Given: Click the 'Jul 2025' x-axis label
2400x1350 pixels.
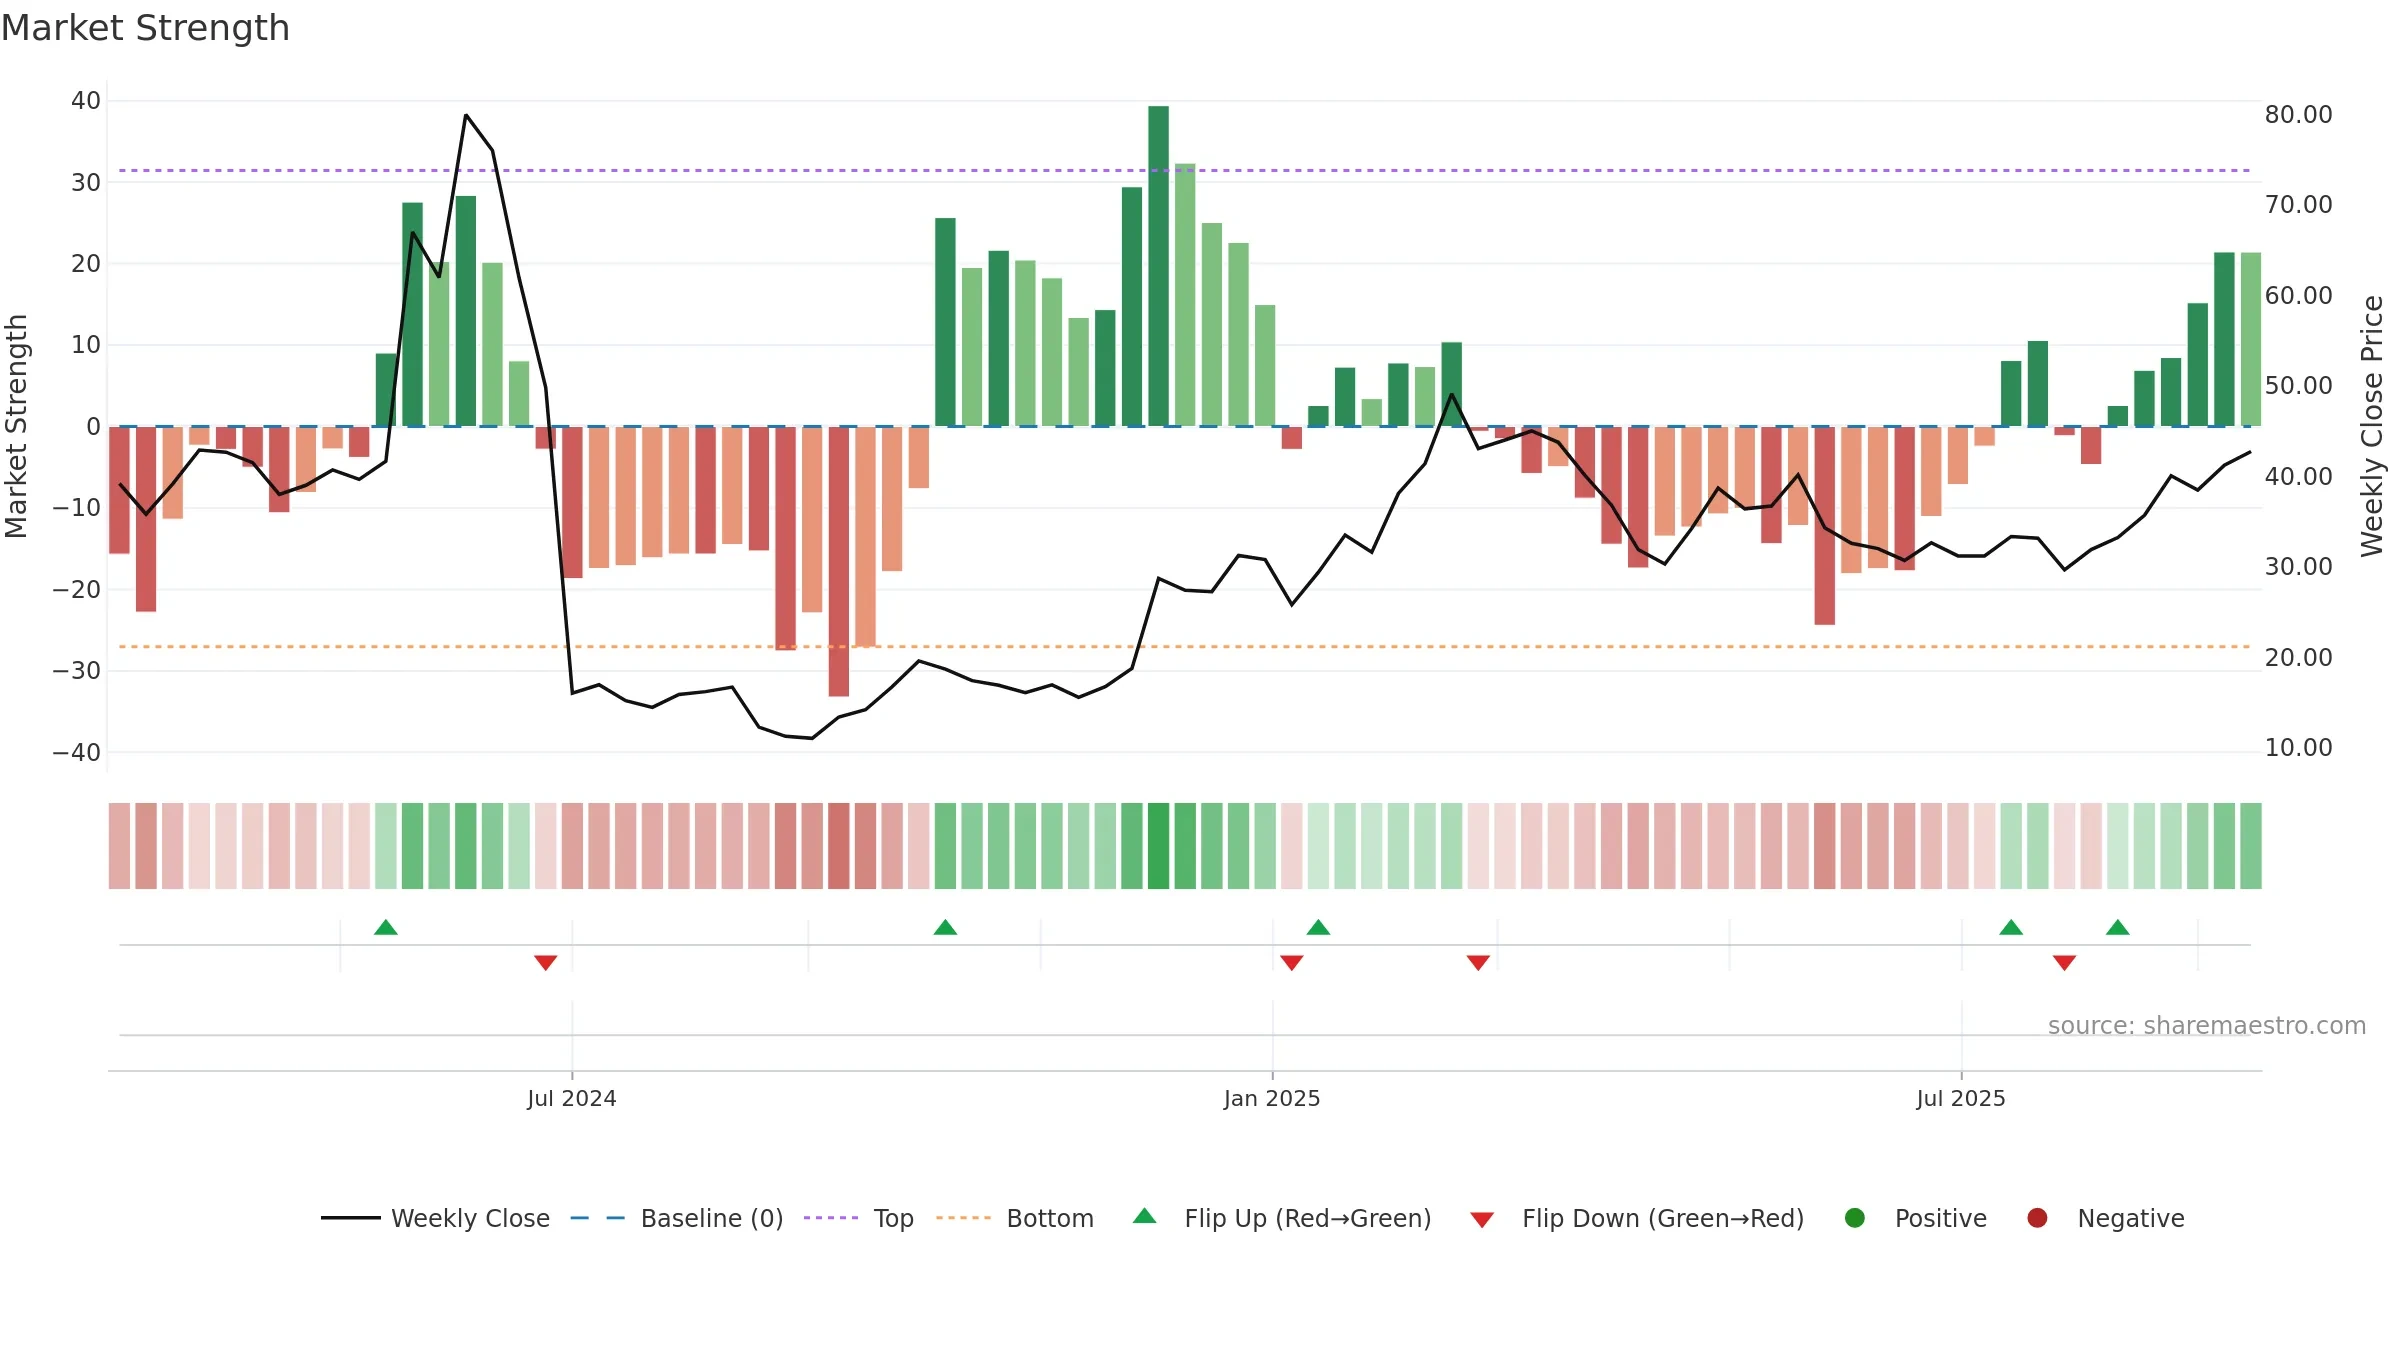Looking at the screenshot, I should click(1961, 1098).
